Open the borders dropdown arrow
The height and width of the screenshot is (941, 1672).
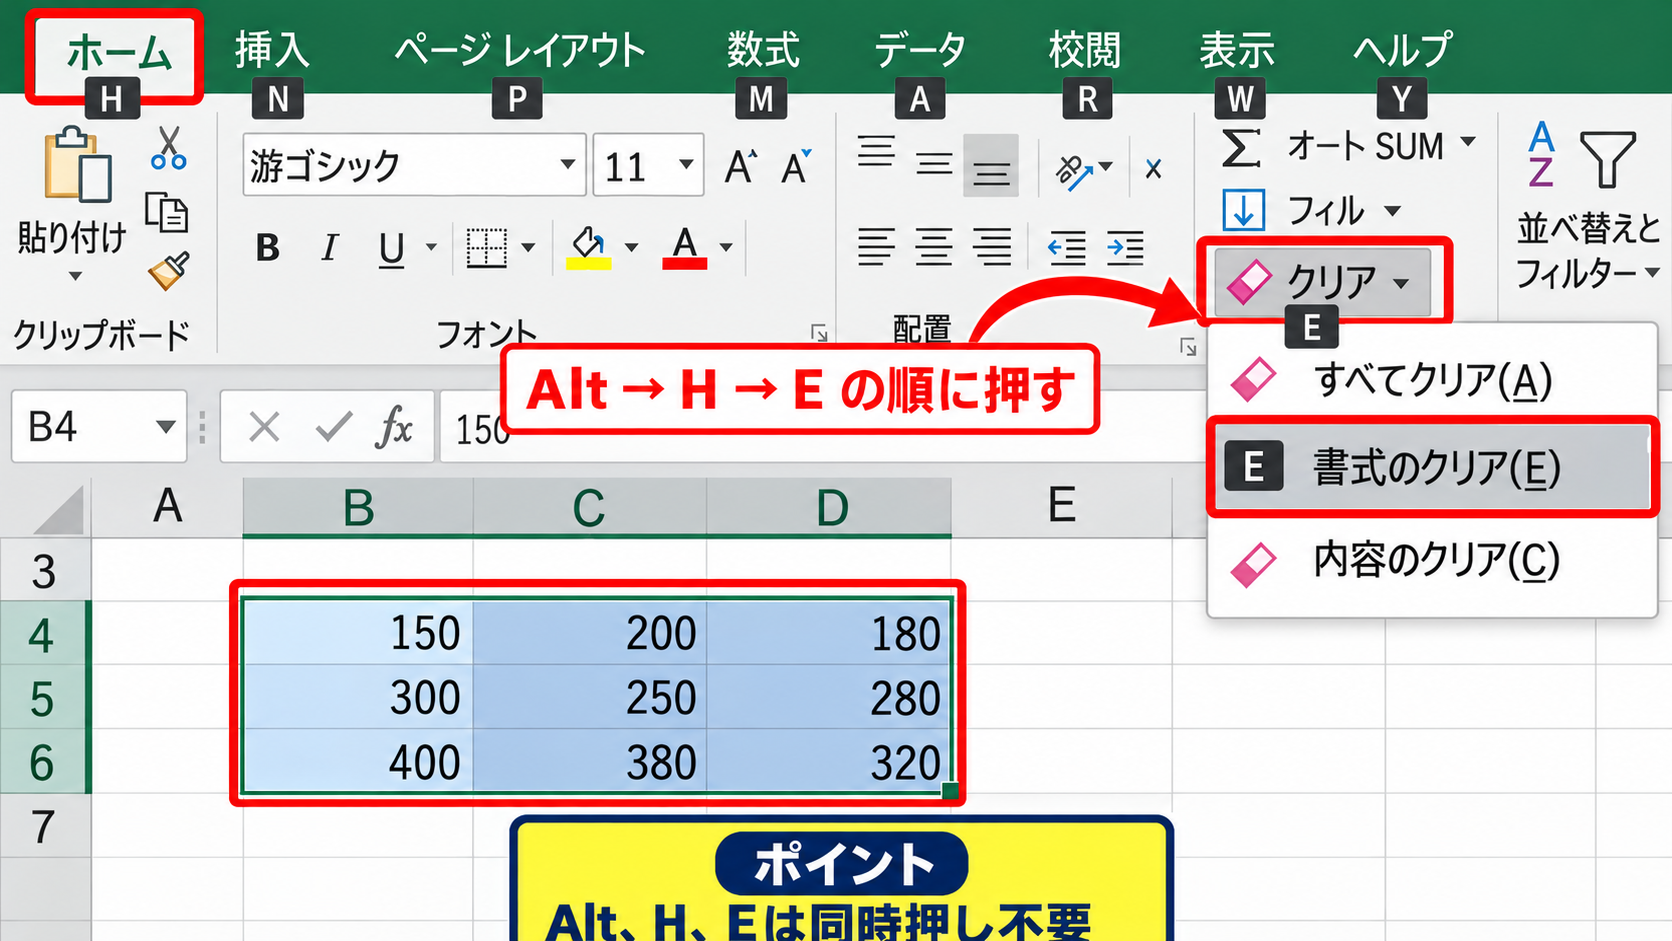[528, 247]
